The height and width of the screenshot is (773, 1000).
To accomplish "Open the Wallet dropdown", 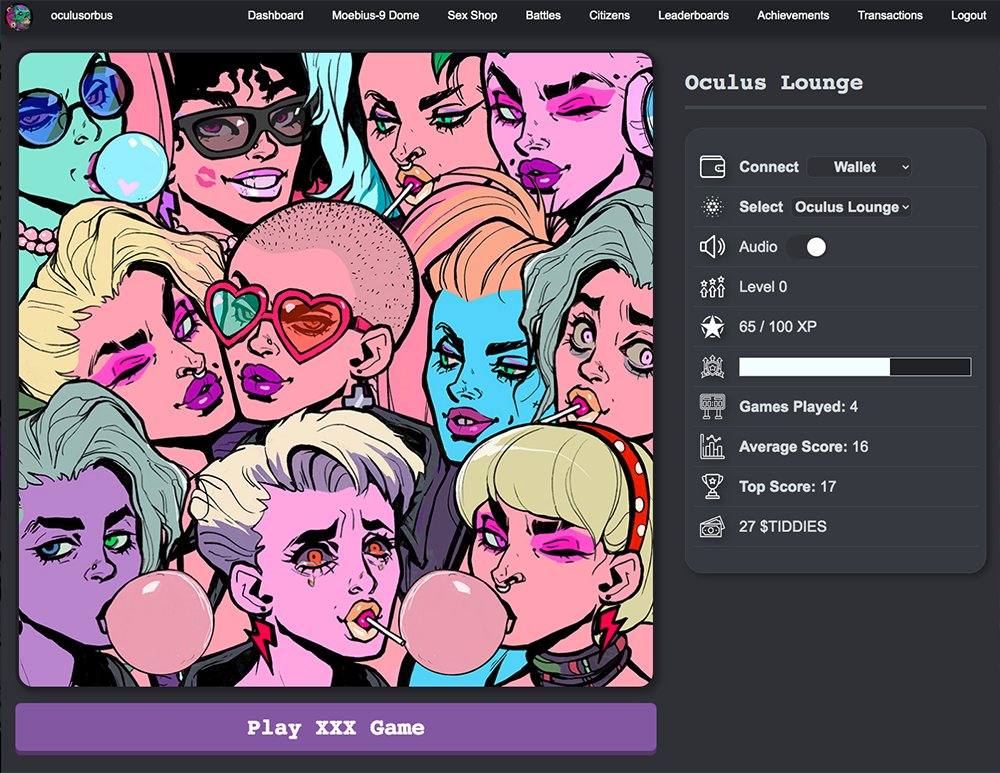I will click(859, 167).
